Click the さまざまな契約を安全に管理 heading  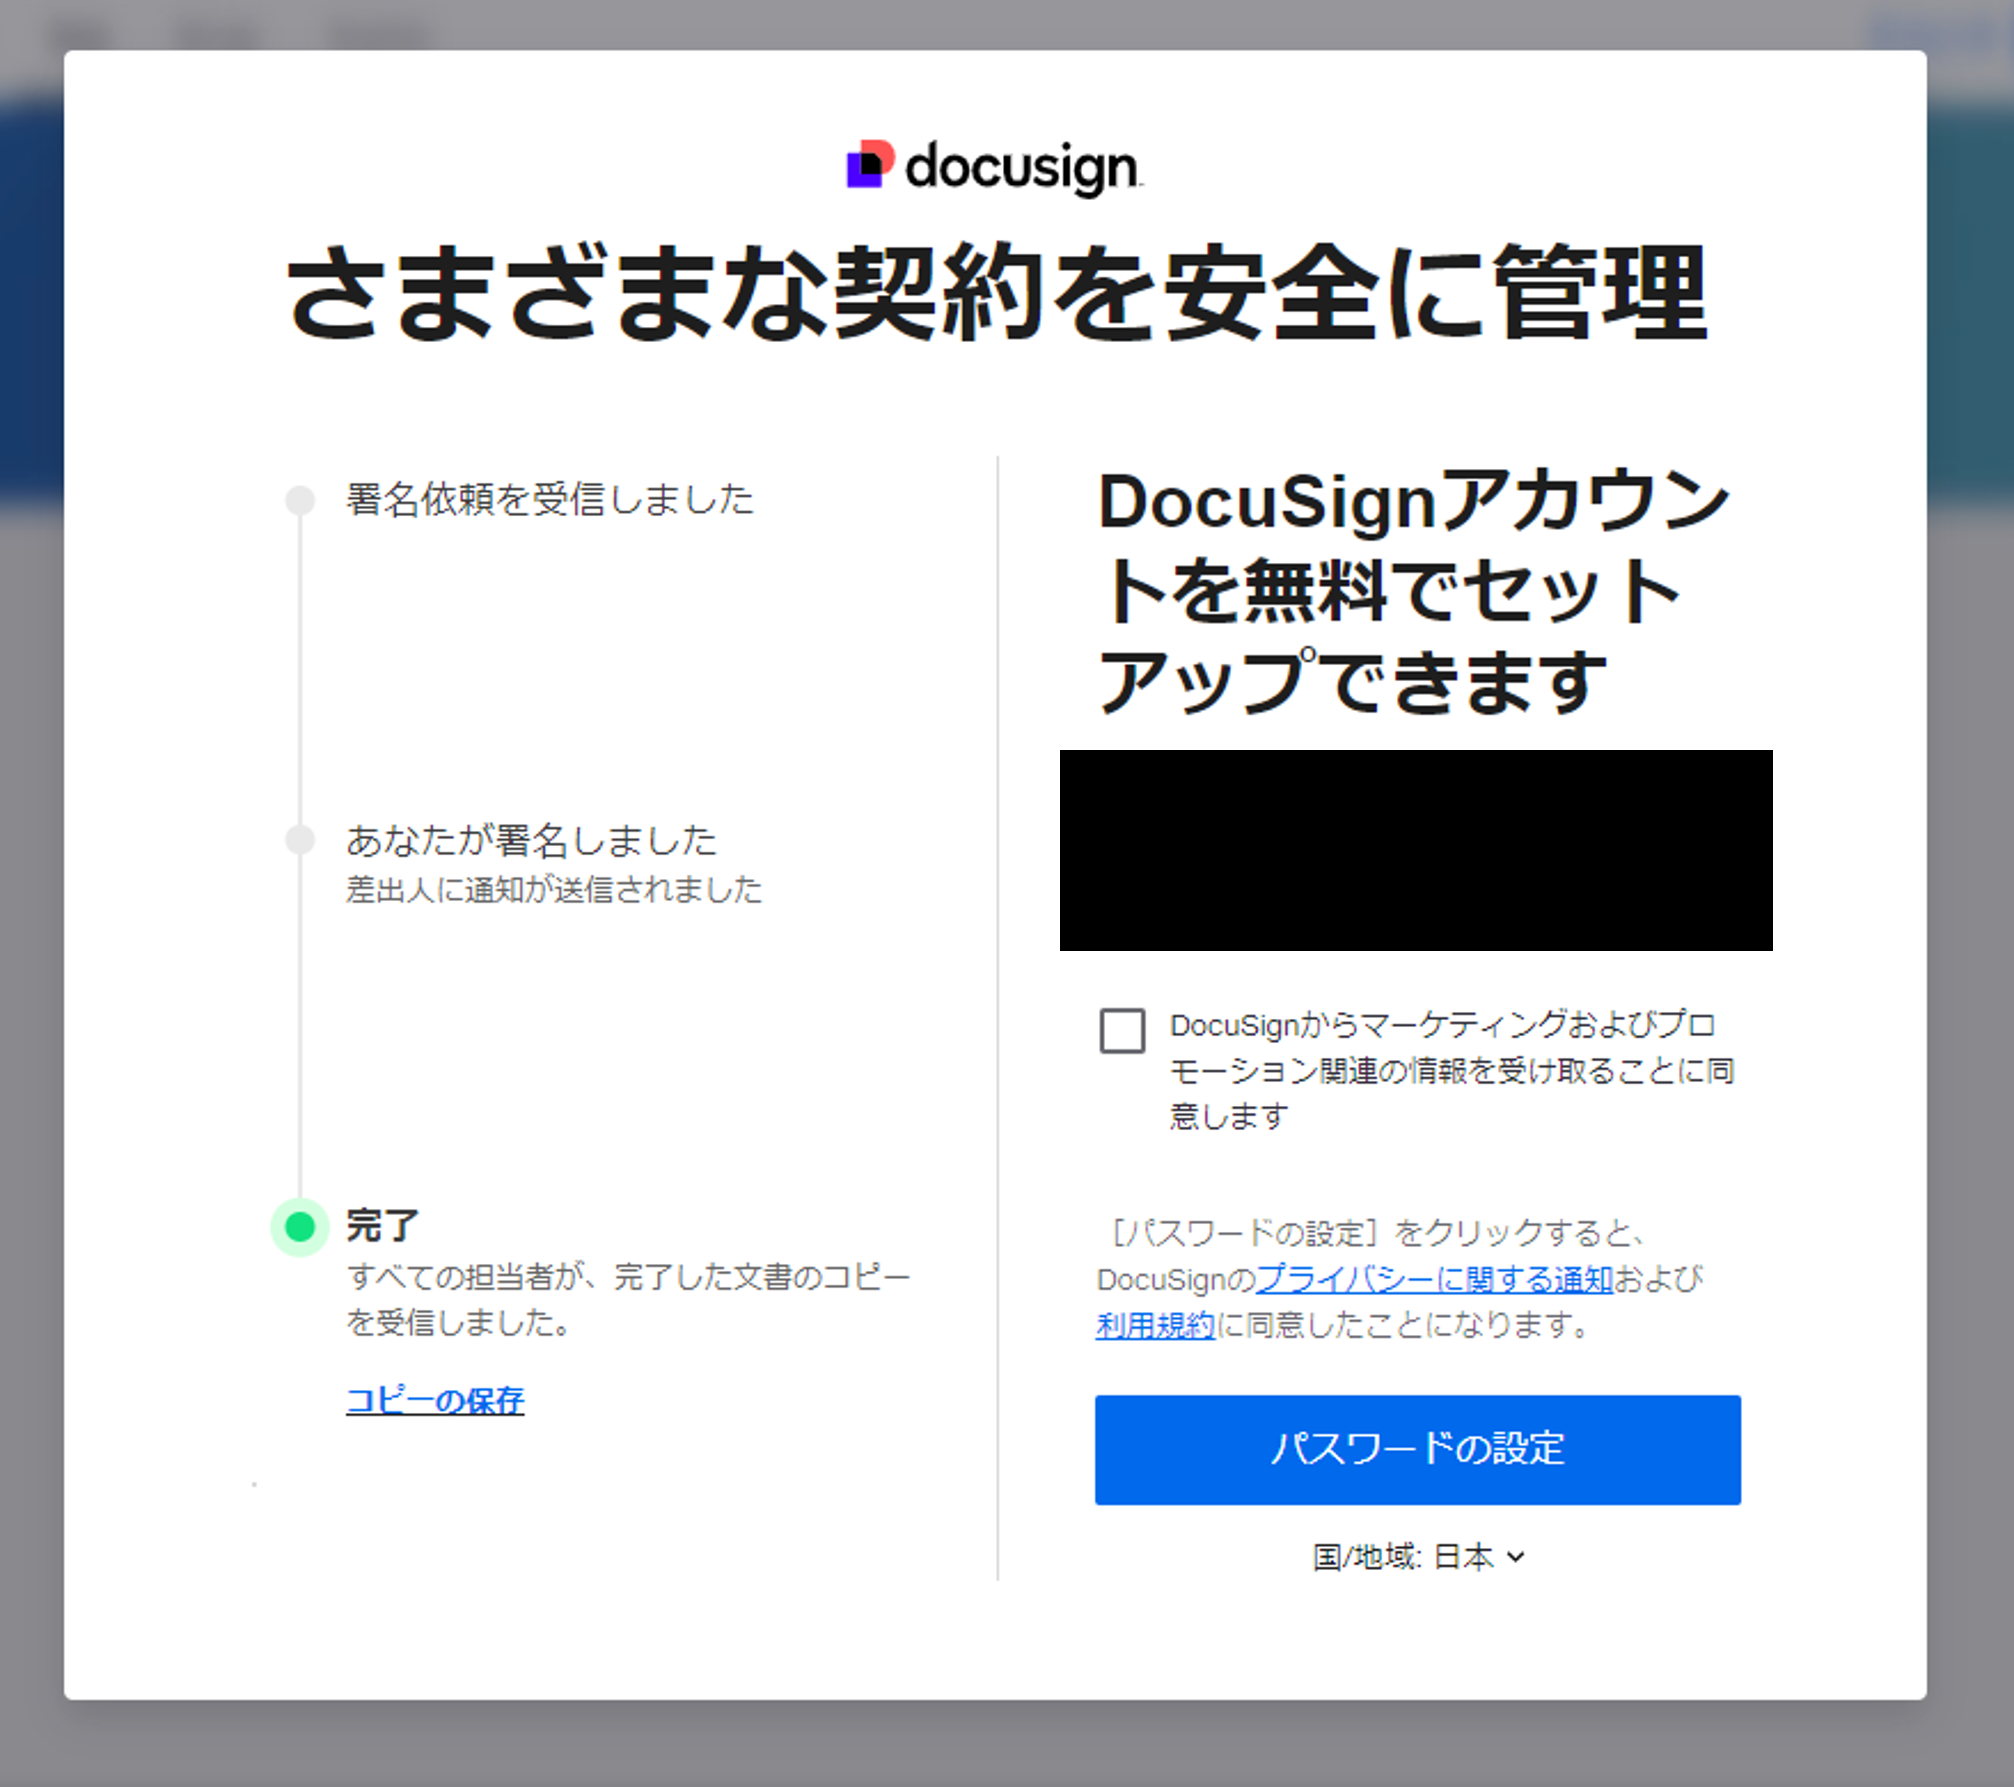tap(997, 293)
